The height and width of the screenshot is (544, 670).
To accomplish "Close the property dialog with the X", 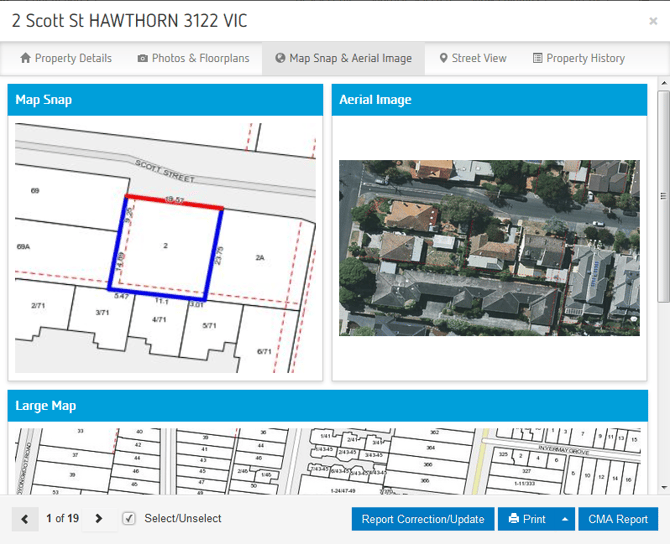I will point(653,21).
